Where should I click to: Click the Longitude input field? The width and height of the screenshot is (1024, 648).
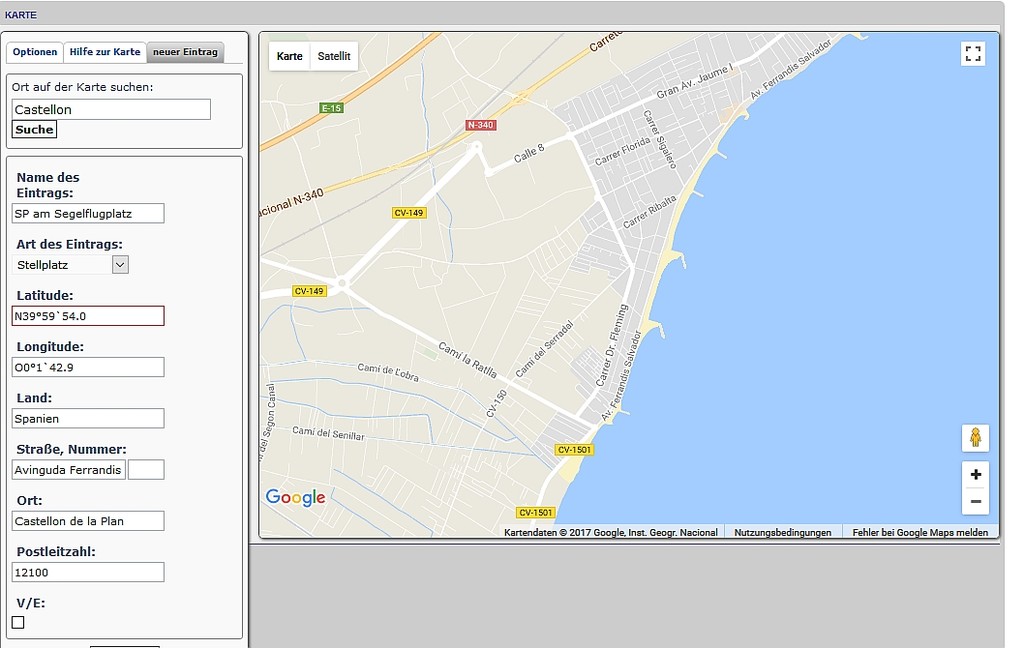[88, 367]
